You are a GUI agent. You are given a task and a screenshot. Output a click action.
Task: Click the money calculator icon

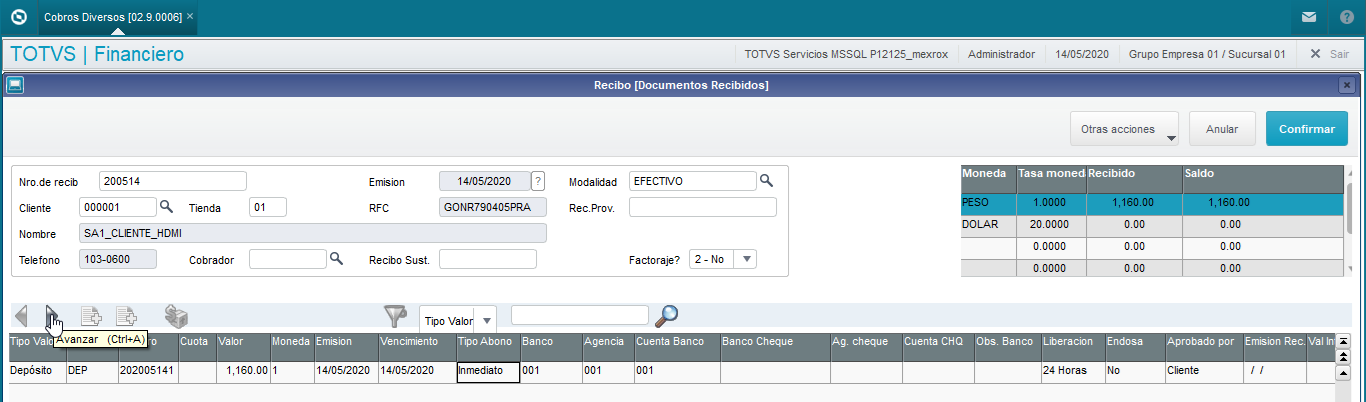pos(177,317)
